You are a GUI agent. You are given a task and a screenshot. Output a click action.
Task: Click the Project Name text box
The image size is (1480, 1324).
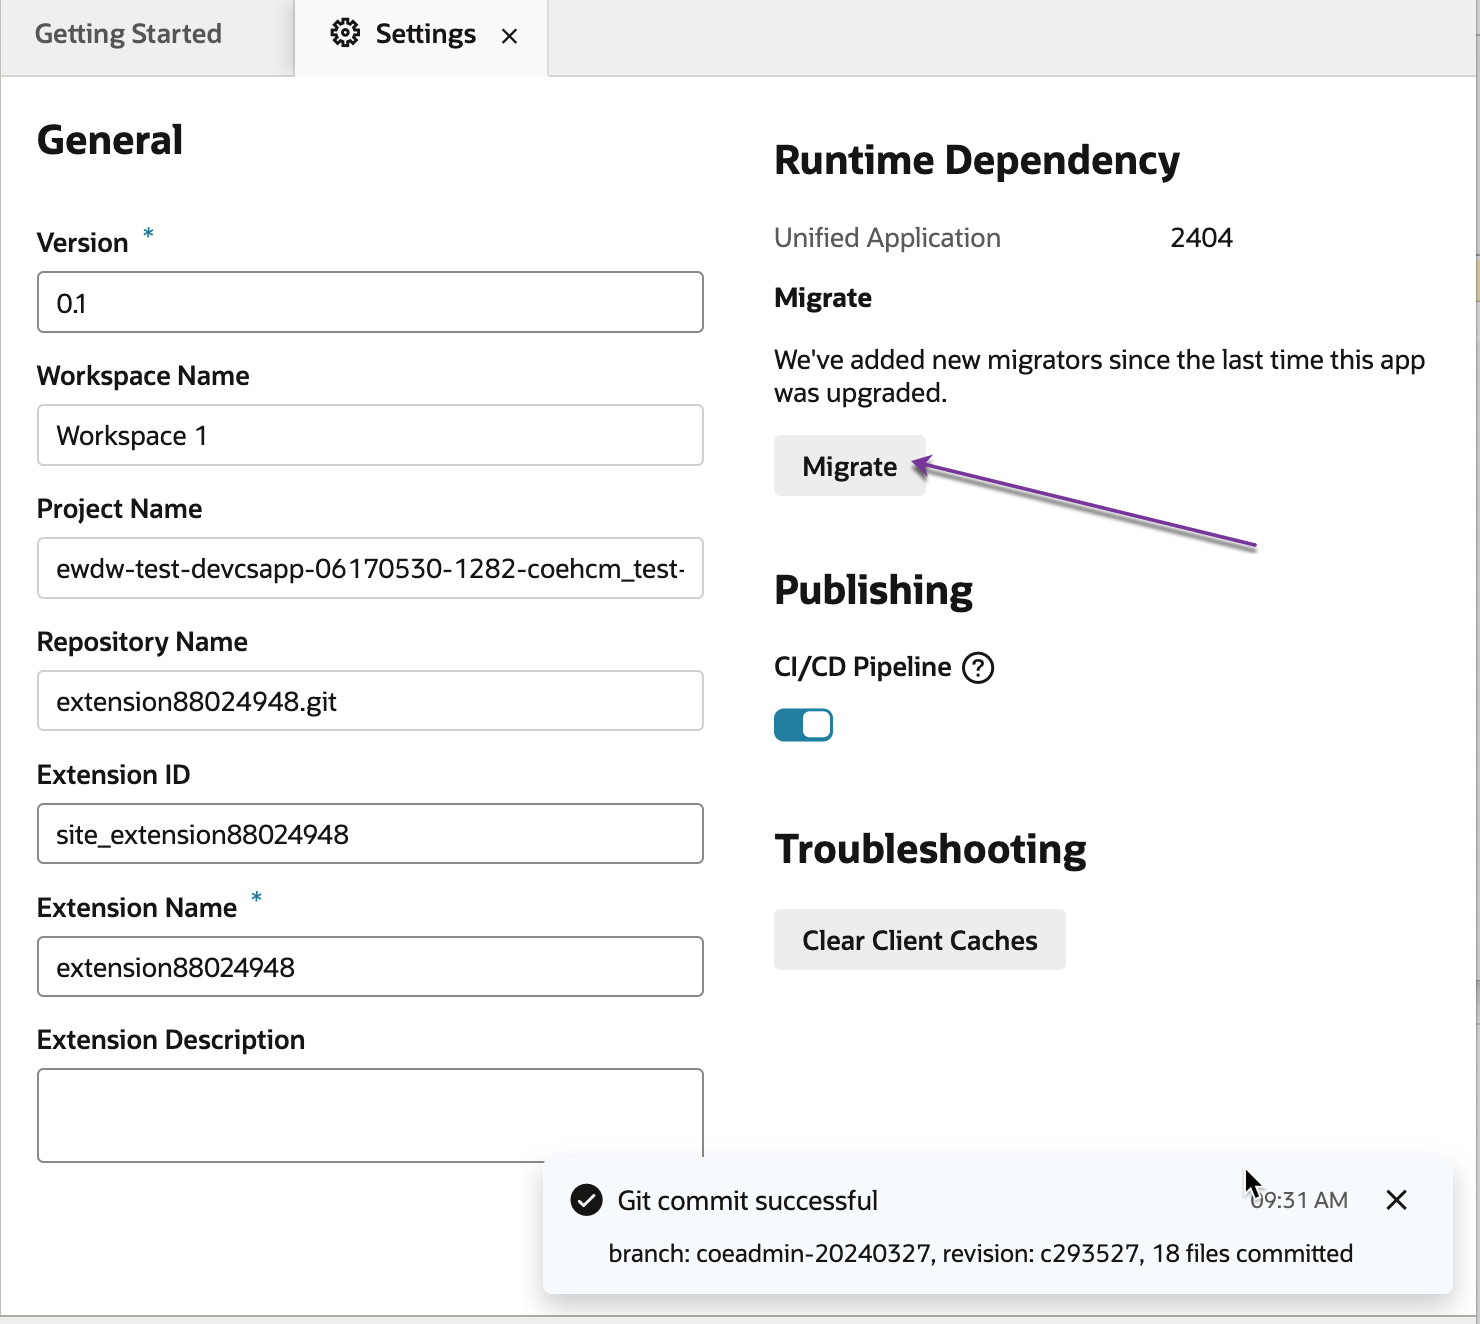pyautogui.click(x=370, y=569)
